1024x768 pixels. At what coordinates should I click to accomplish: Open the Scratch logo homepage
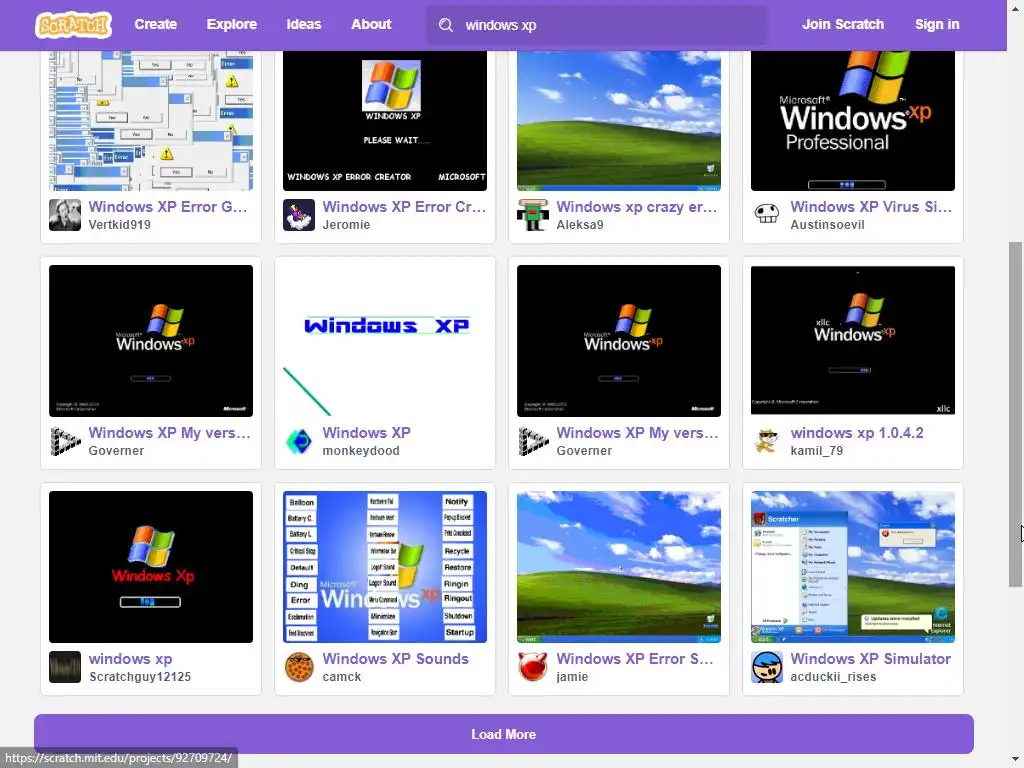(x=73, y=25)
